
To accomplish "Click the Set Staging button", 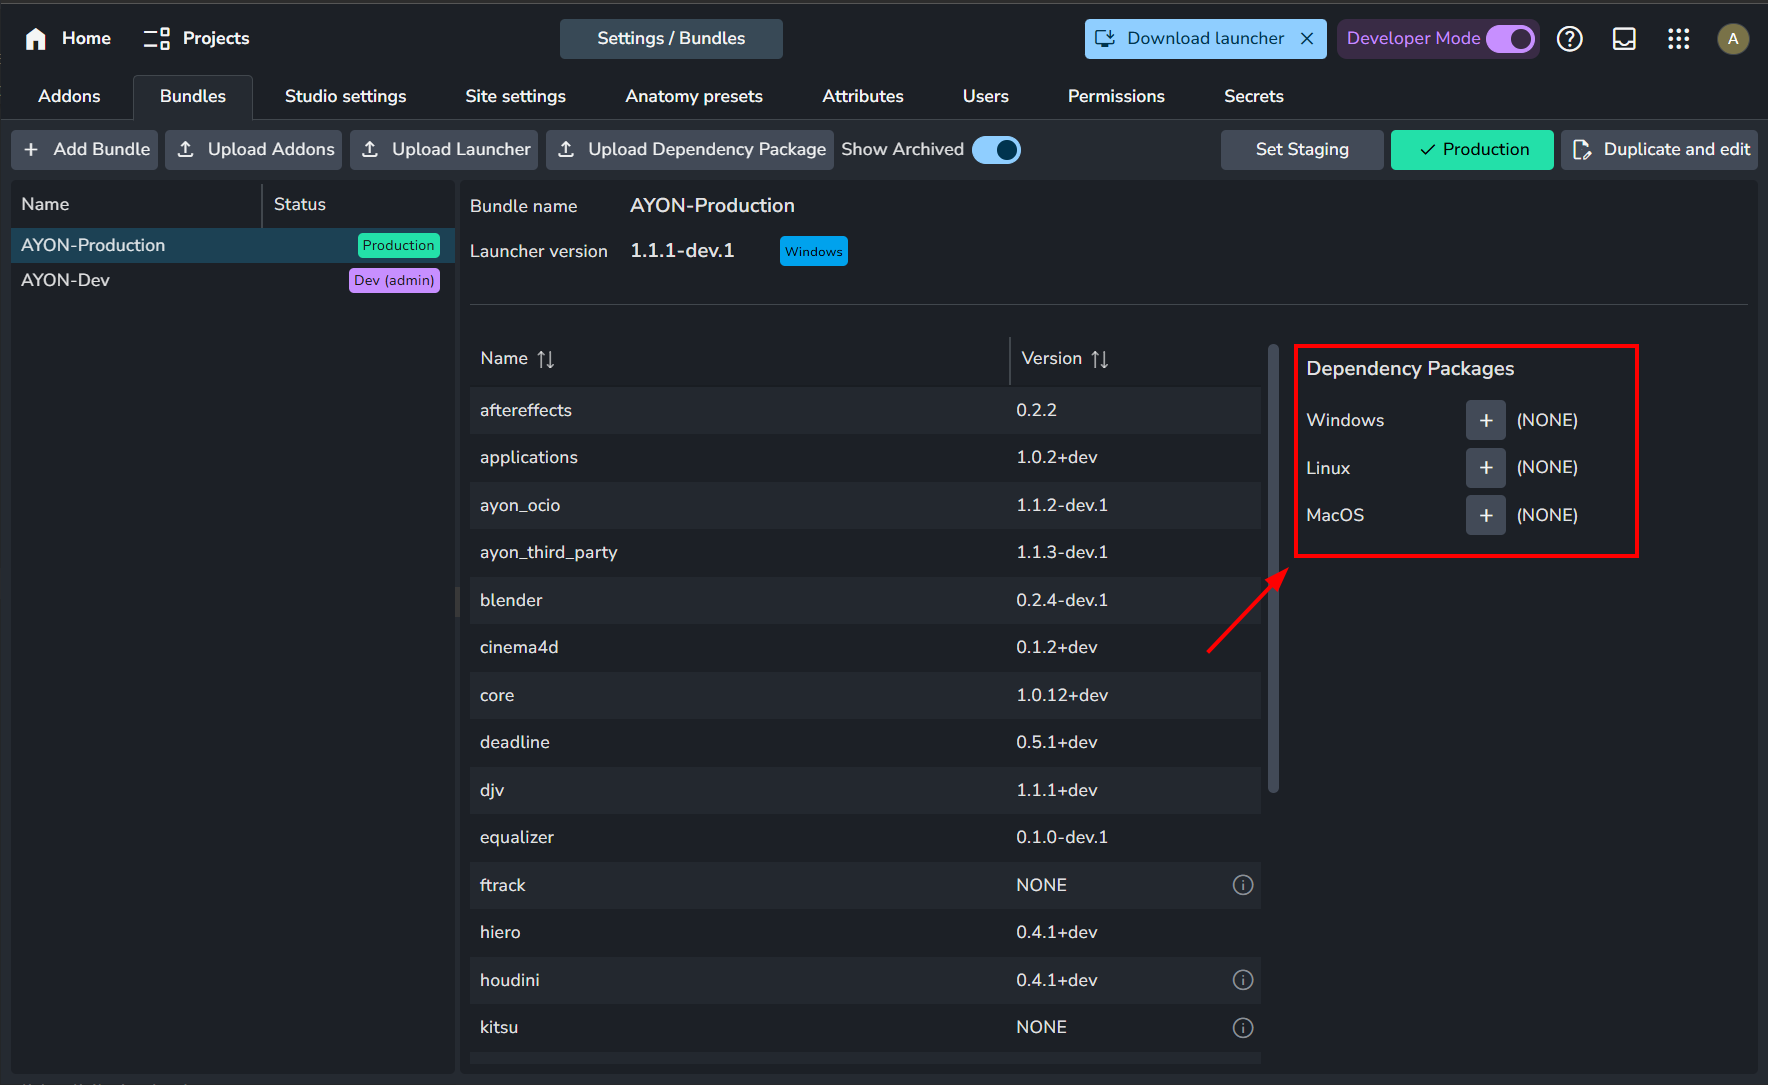I will point(1301,150).
